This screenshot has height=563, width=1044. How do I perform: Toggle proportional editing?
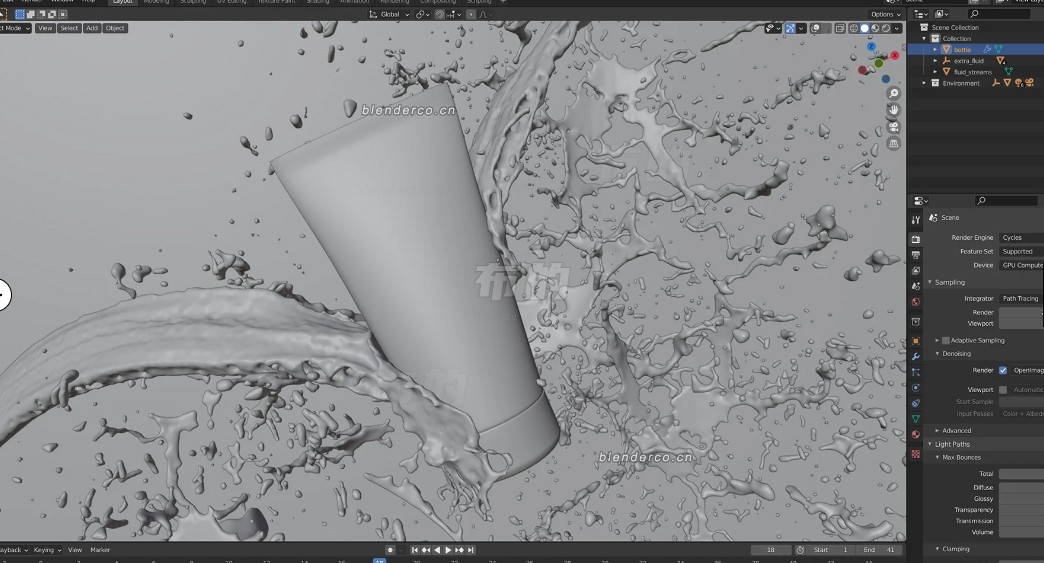(471, 14)
